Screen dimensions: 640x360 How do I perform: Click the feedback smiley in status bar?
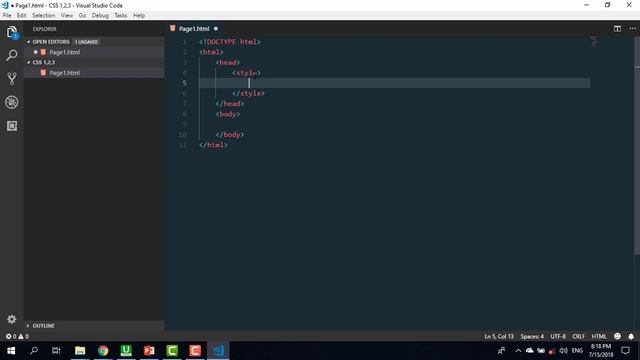point(617,336)
